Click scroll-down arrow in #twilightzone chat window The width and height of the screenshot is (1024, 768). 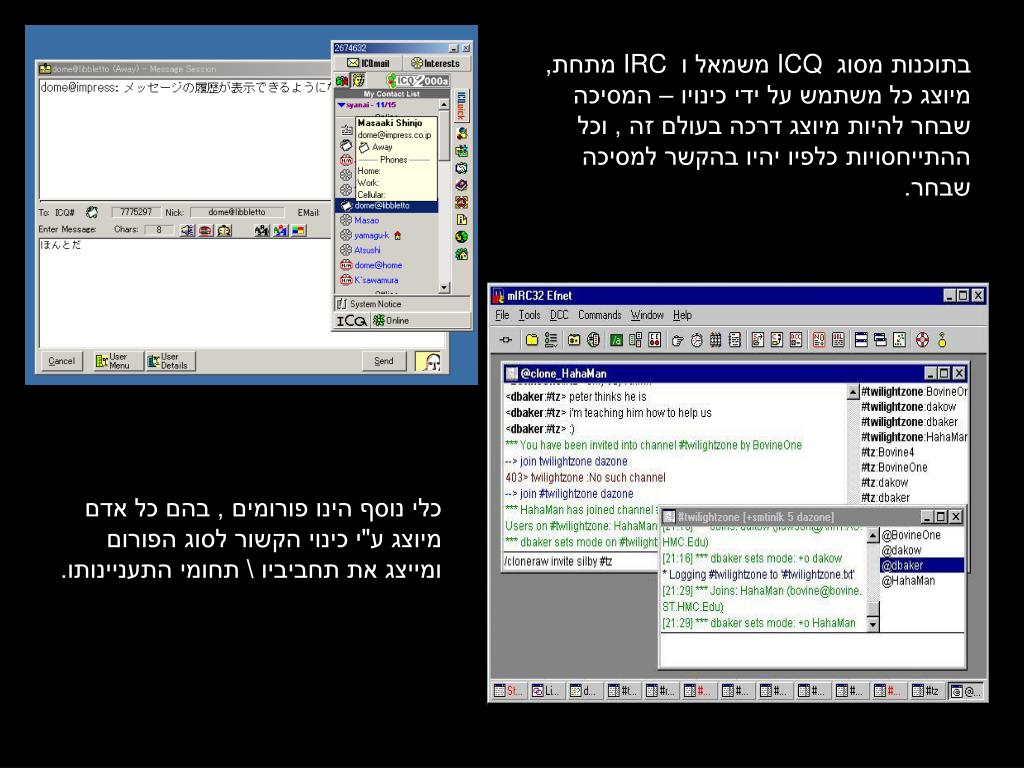coord(872,624)
